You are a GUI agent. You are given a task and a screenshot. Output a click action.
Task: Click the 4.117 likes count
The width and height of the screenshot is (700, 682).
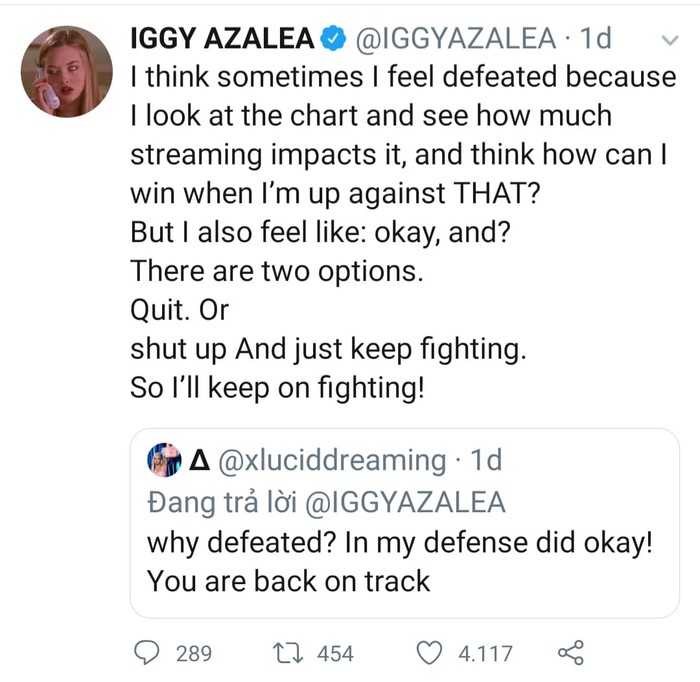tap(485, 653)
